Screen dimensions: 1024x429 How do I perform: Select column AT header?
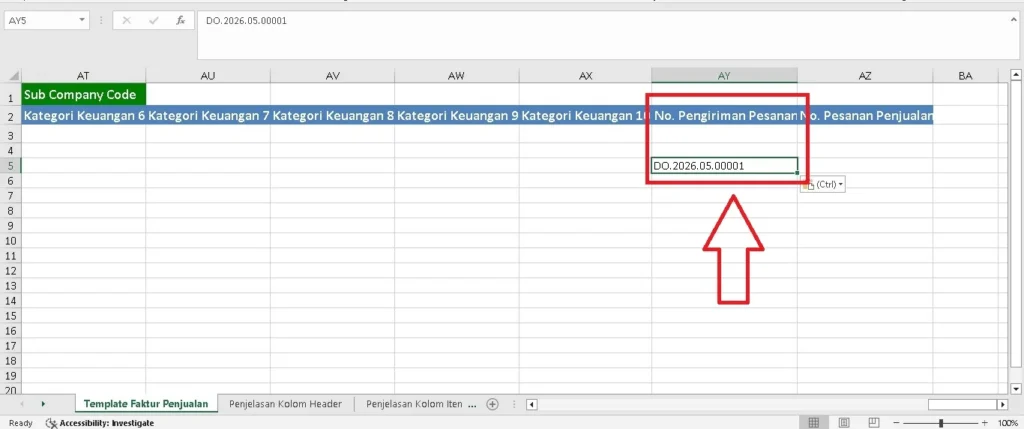84,76
